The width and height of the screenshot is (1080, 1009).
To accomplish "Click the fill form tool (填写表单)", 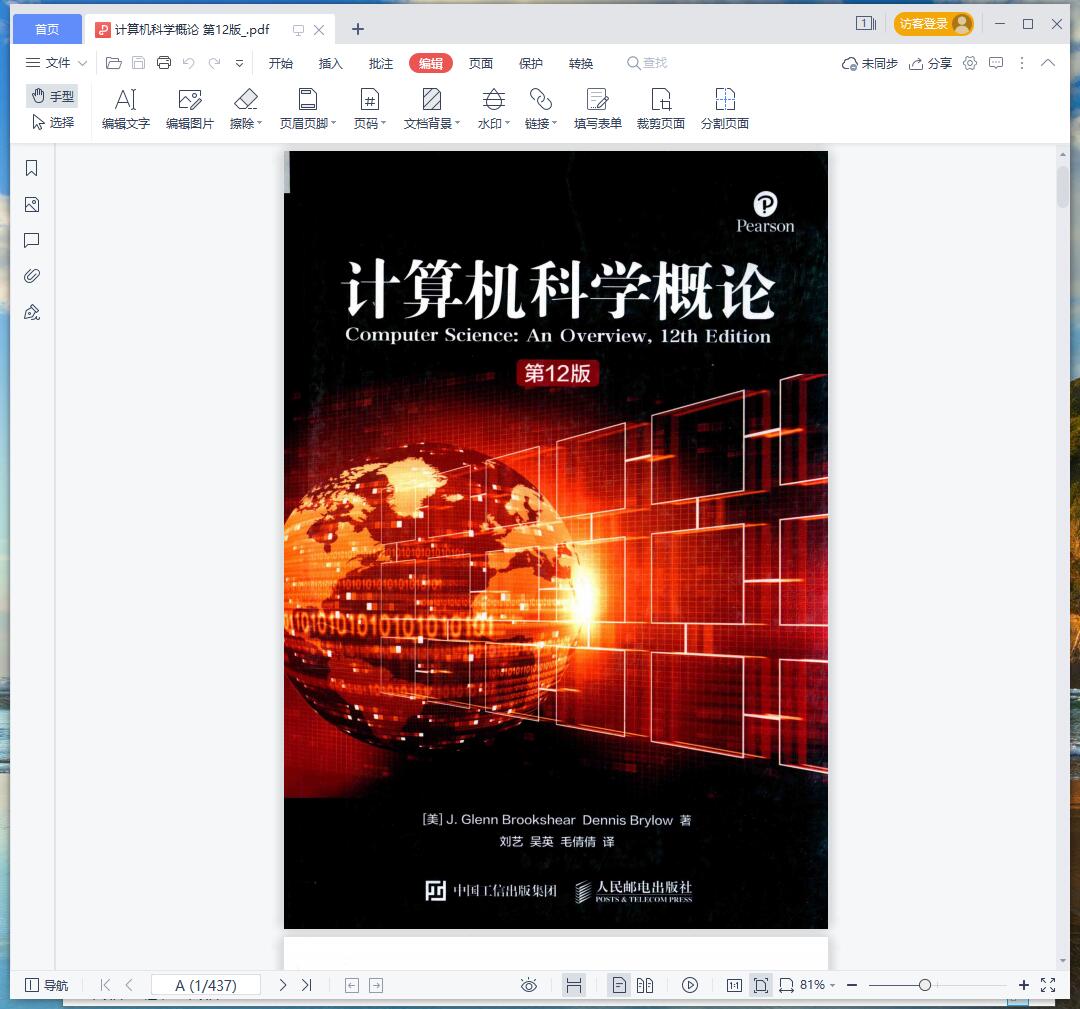I will point(598,109).
